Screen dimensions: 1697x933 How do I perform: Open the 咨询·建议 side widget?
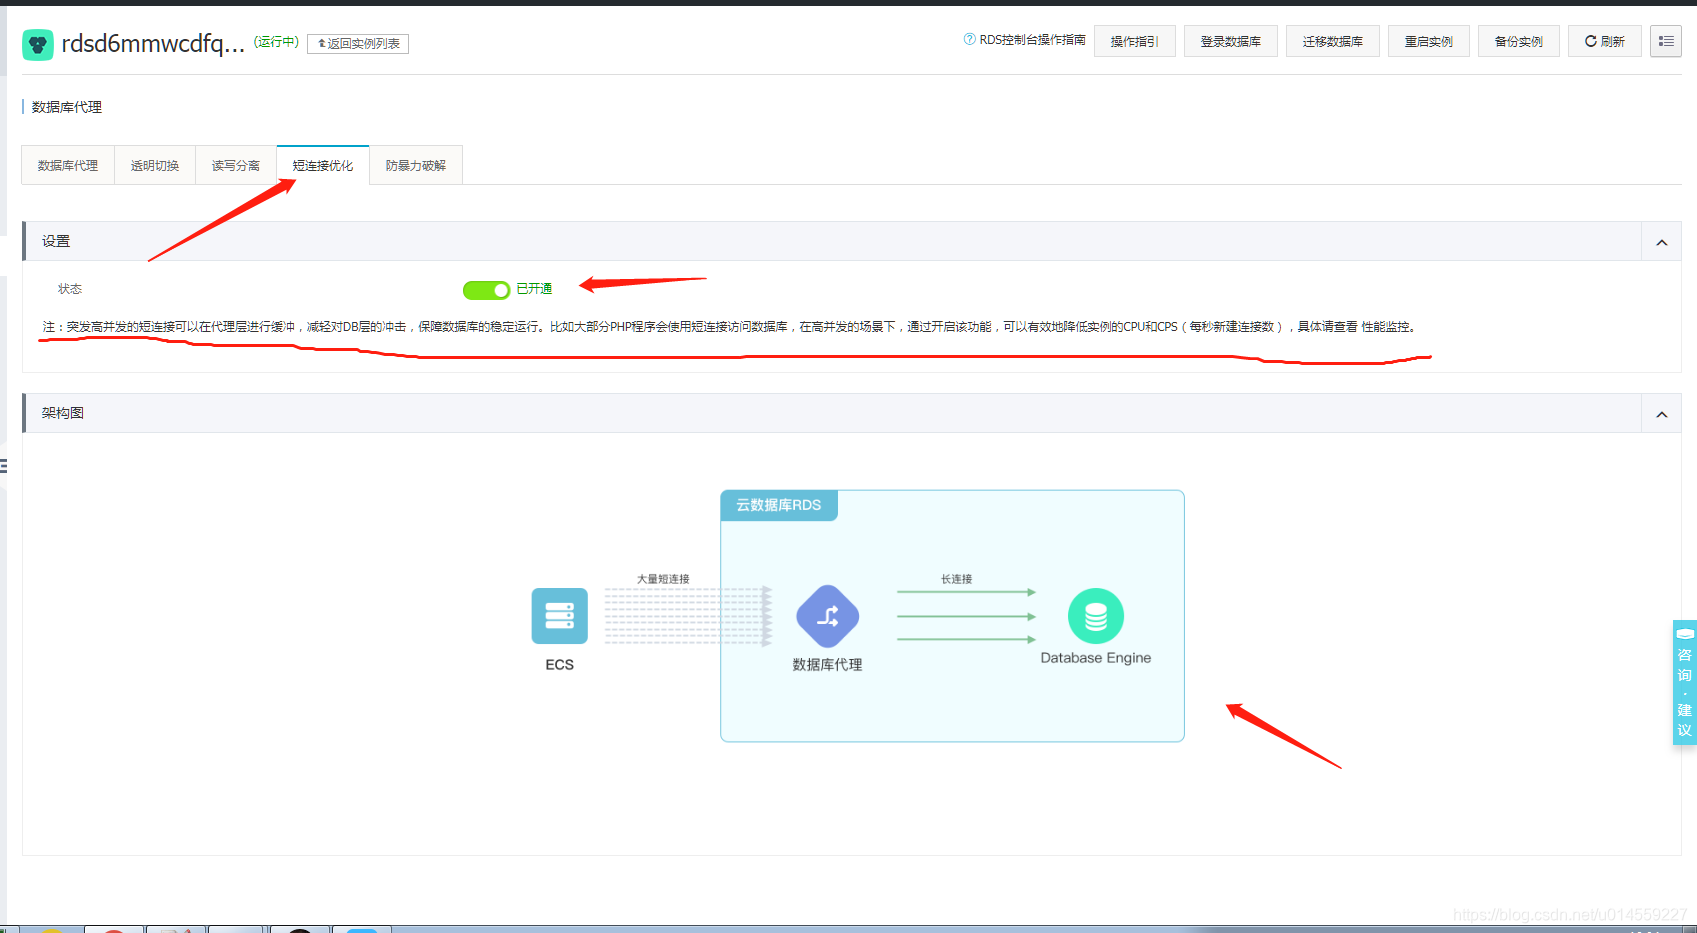[x=1684, y=683]
